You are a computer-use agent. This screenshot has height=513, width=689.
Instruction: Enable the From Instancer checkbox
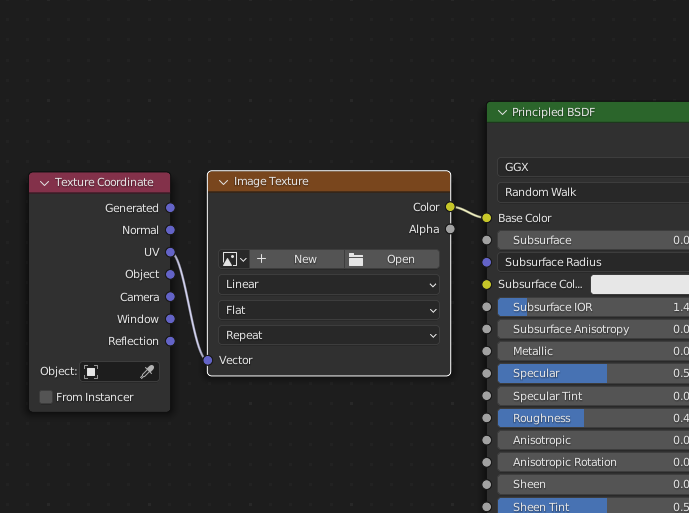pos(46,397)
